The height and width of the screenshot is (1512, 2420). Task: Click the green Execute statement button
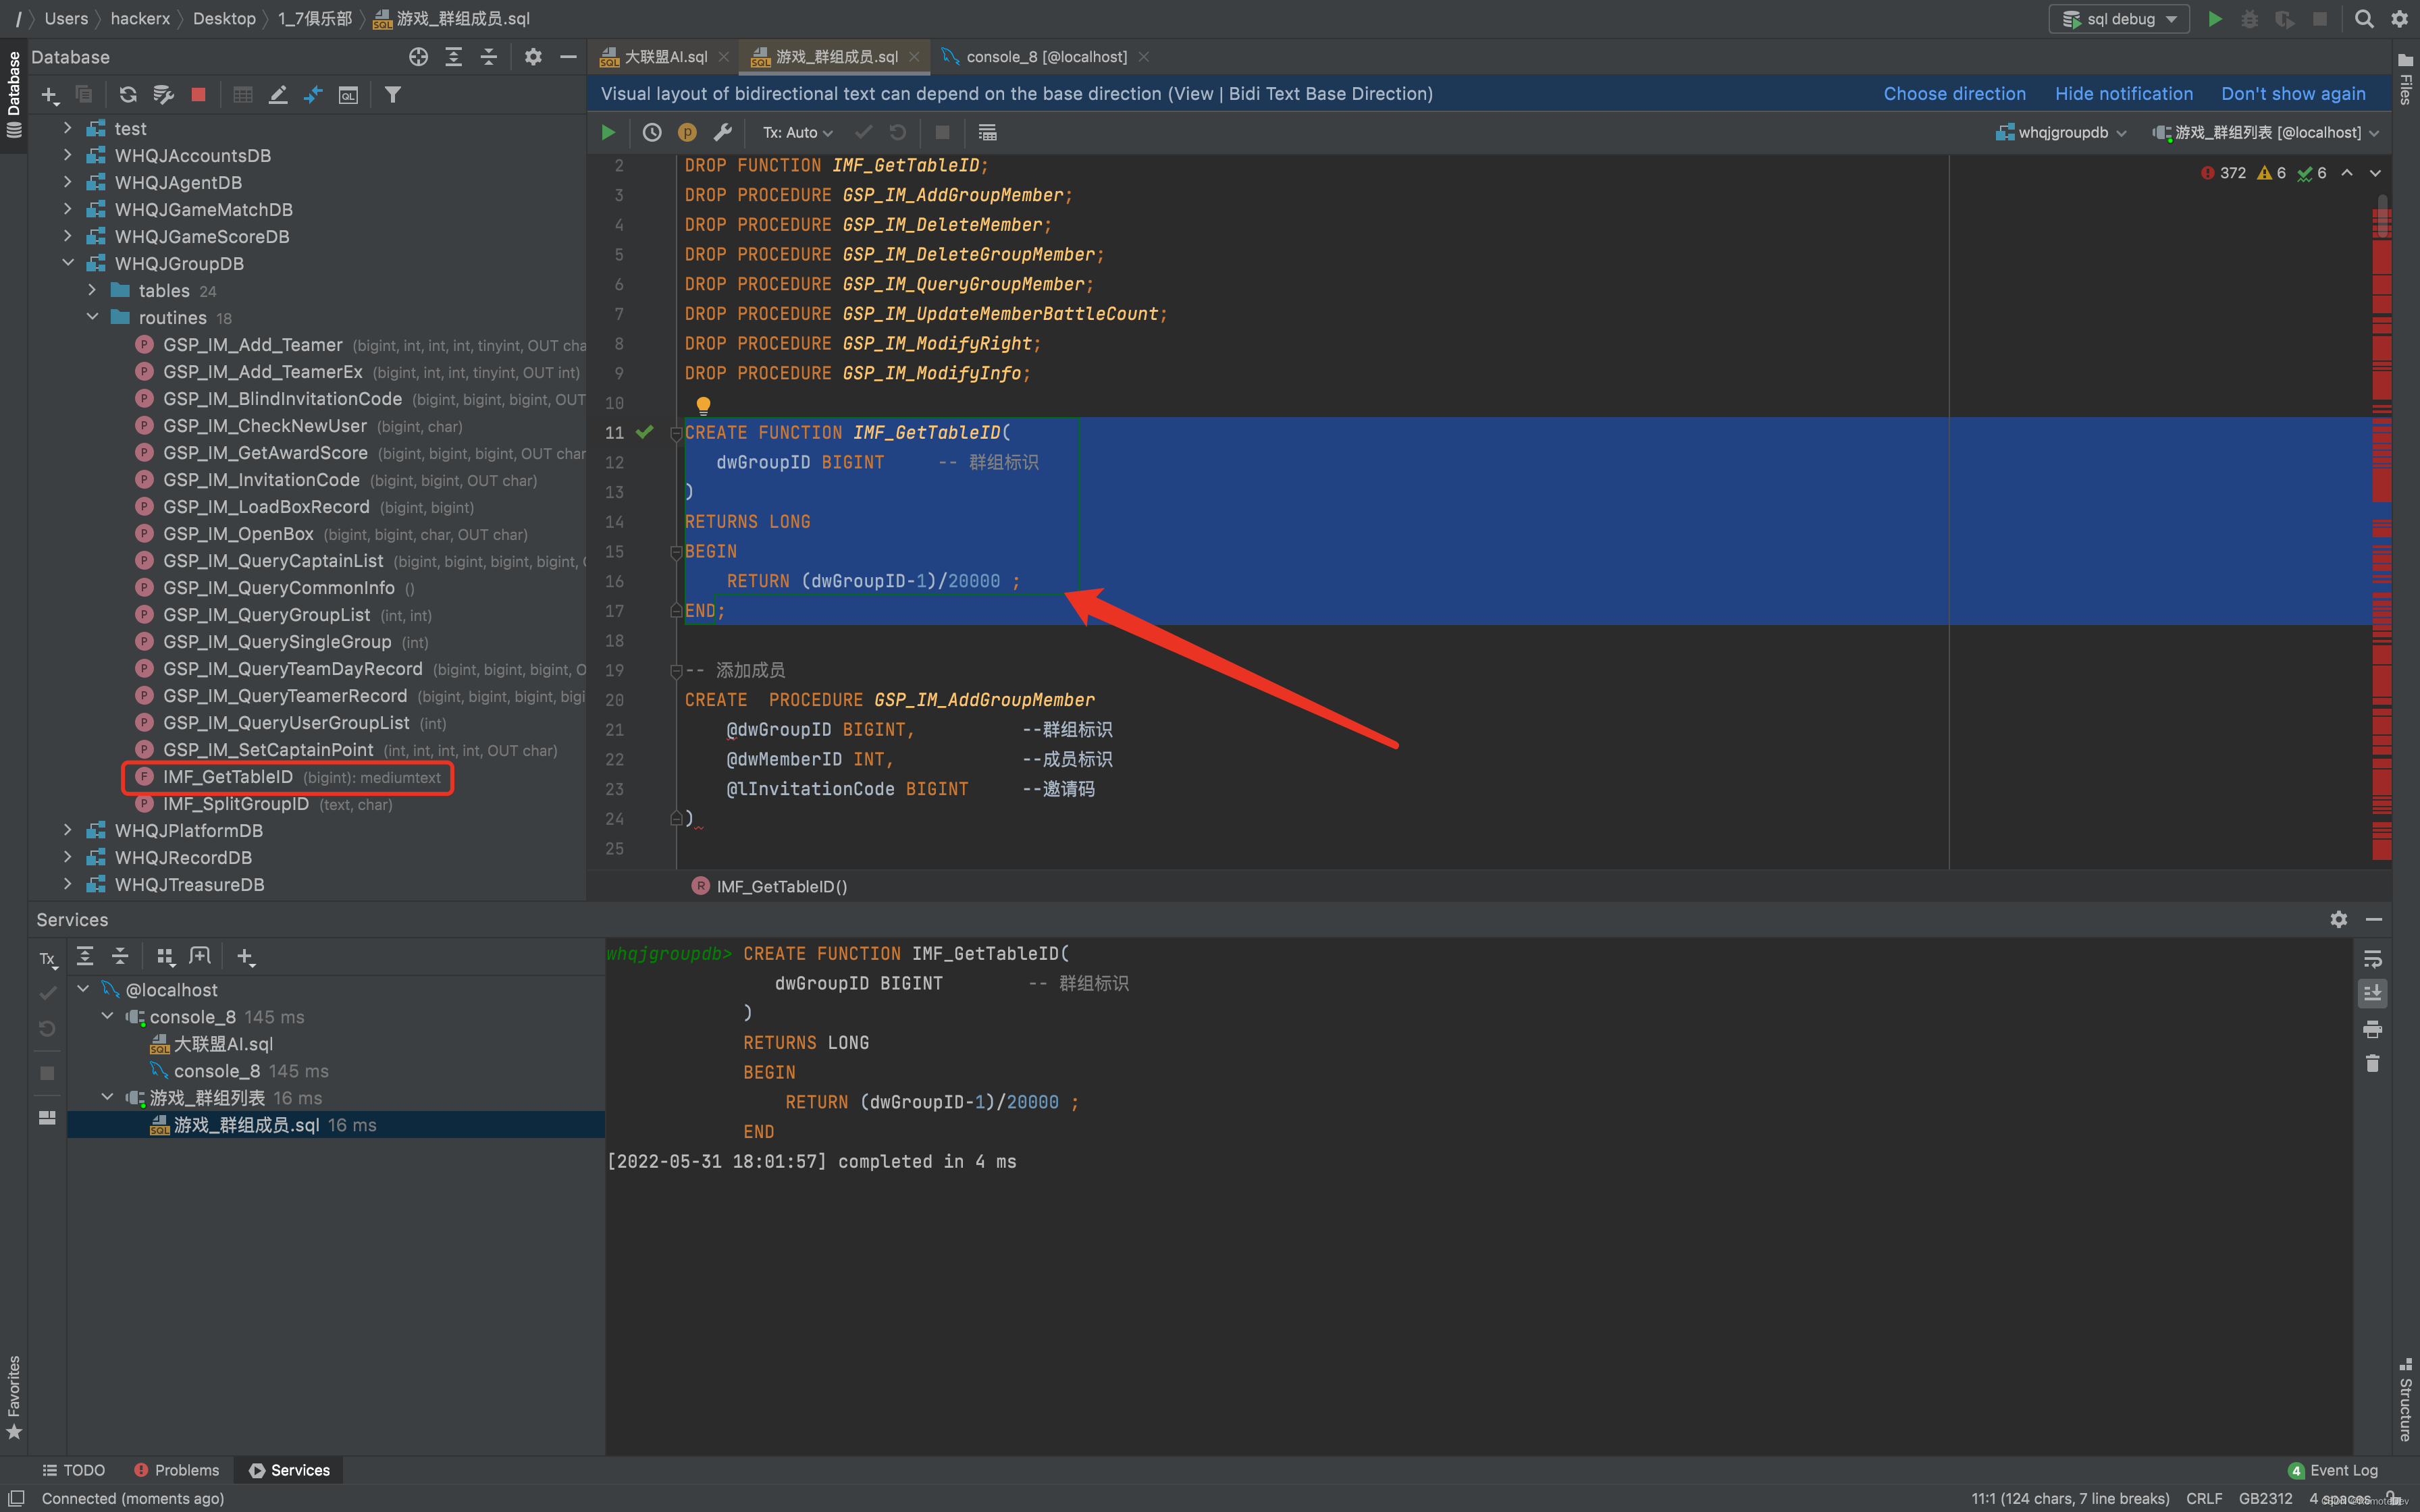(608, 132)
